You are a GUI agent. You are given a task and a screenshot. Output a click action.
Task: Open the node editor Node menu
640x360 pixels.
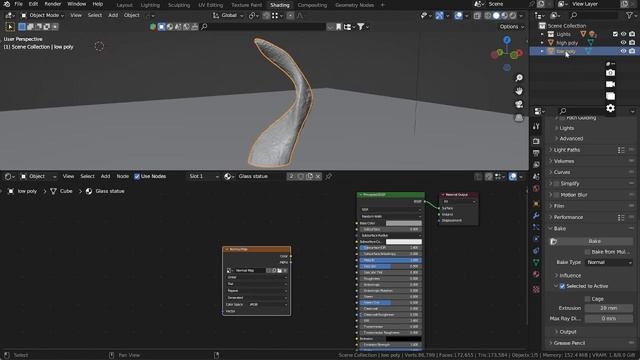pos(122,176)
